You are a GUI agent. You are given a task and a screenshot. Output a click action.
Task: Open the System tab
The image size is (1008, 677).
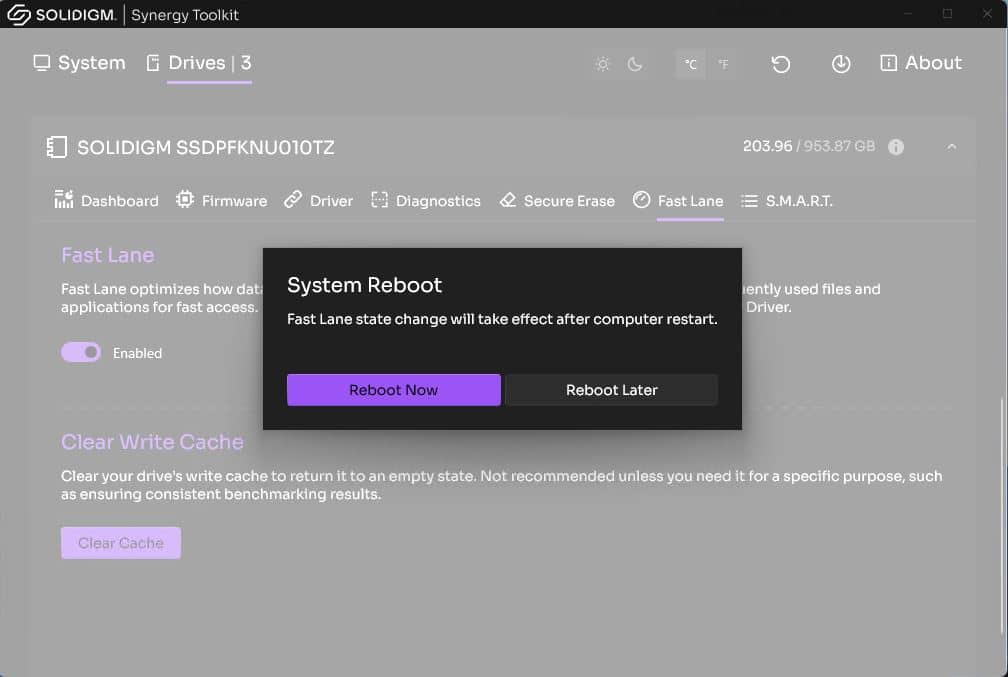pos(79,63)
